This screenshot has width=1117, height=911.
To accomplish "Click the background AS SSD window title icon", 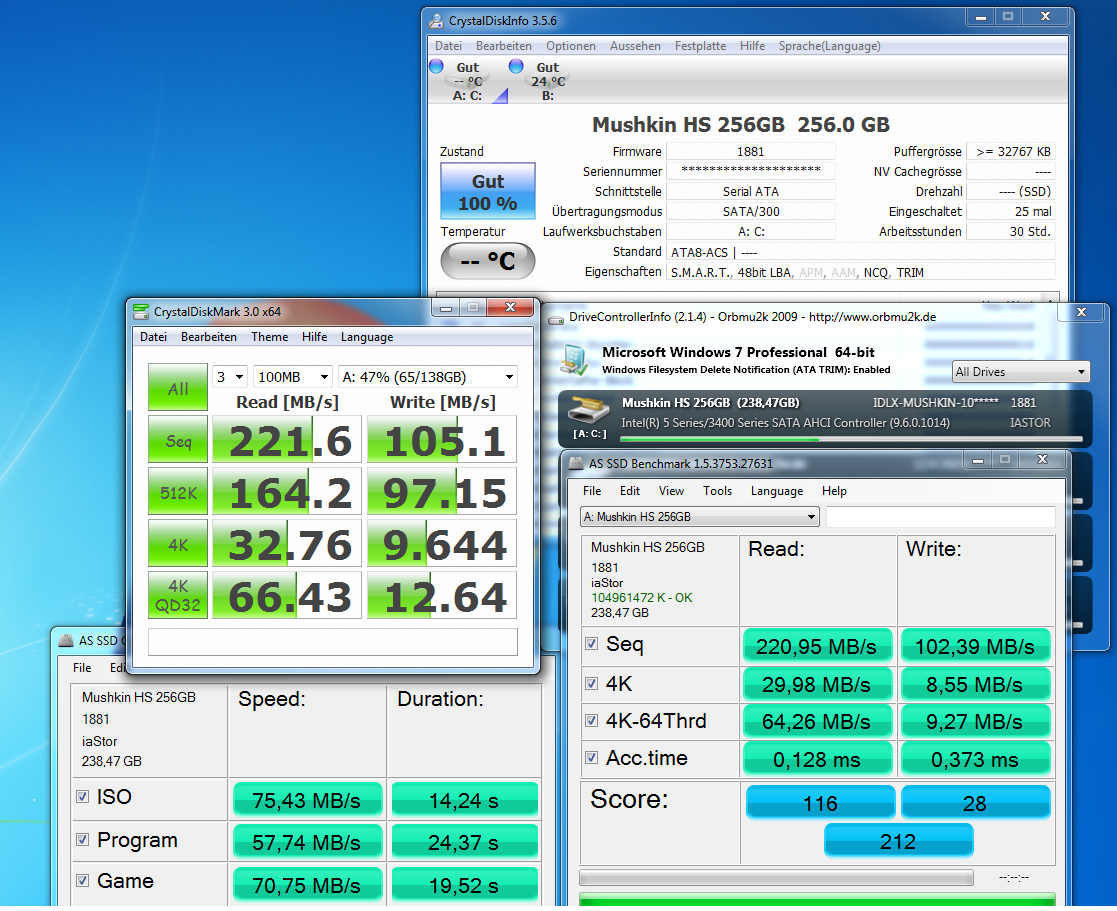I will tap(66, 640).
